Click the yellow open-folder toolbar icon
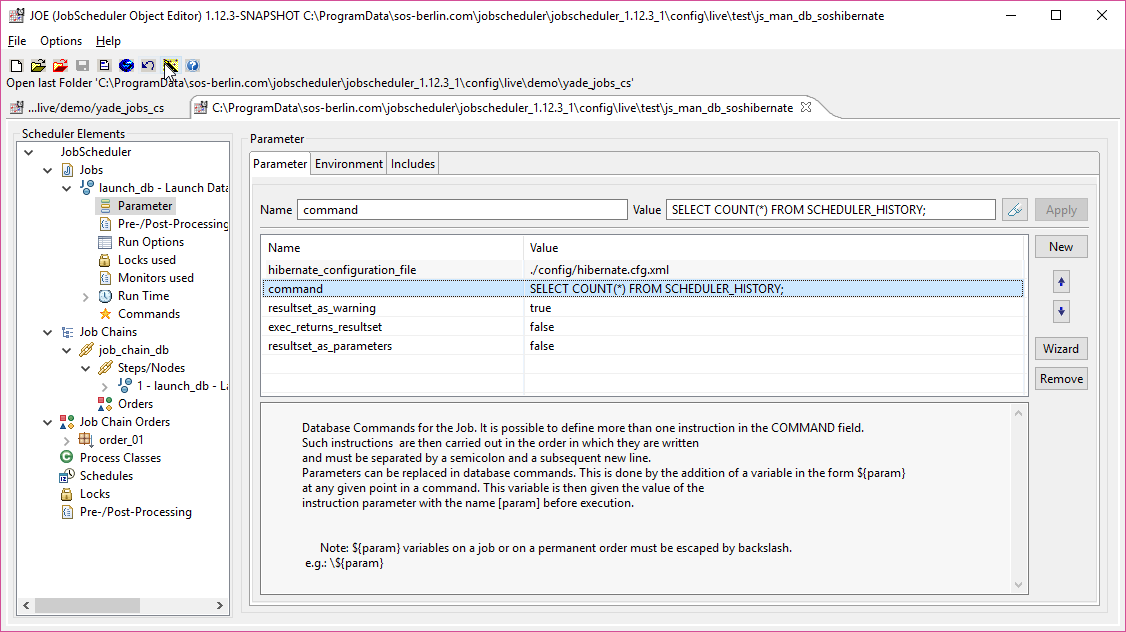The height and width of the screenshot is (632, 1126). tap(38, 65)
